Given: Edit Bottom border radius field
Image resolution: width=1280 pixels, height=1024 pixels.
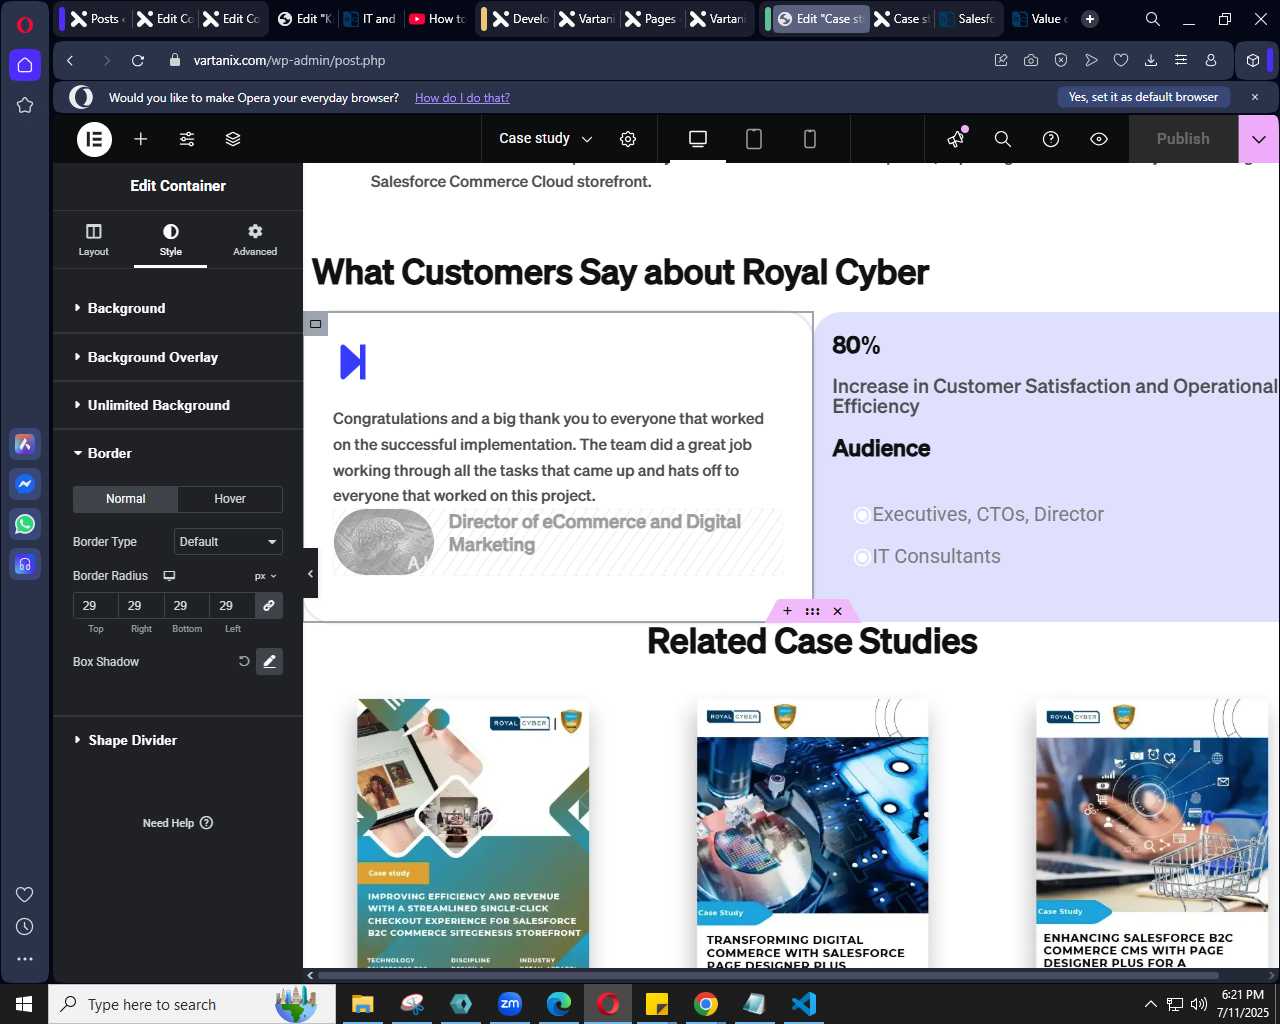Looking at the screenshot, I should [187, 606].
